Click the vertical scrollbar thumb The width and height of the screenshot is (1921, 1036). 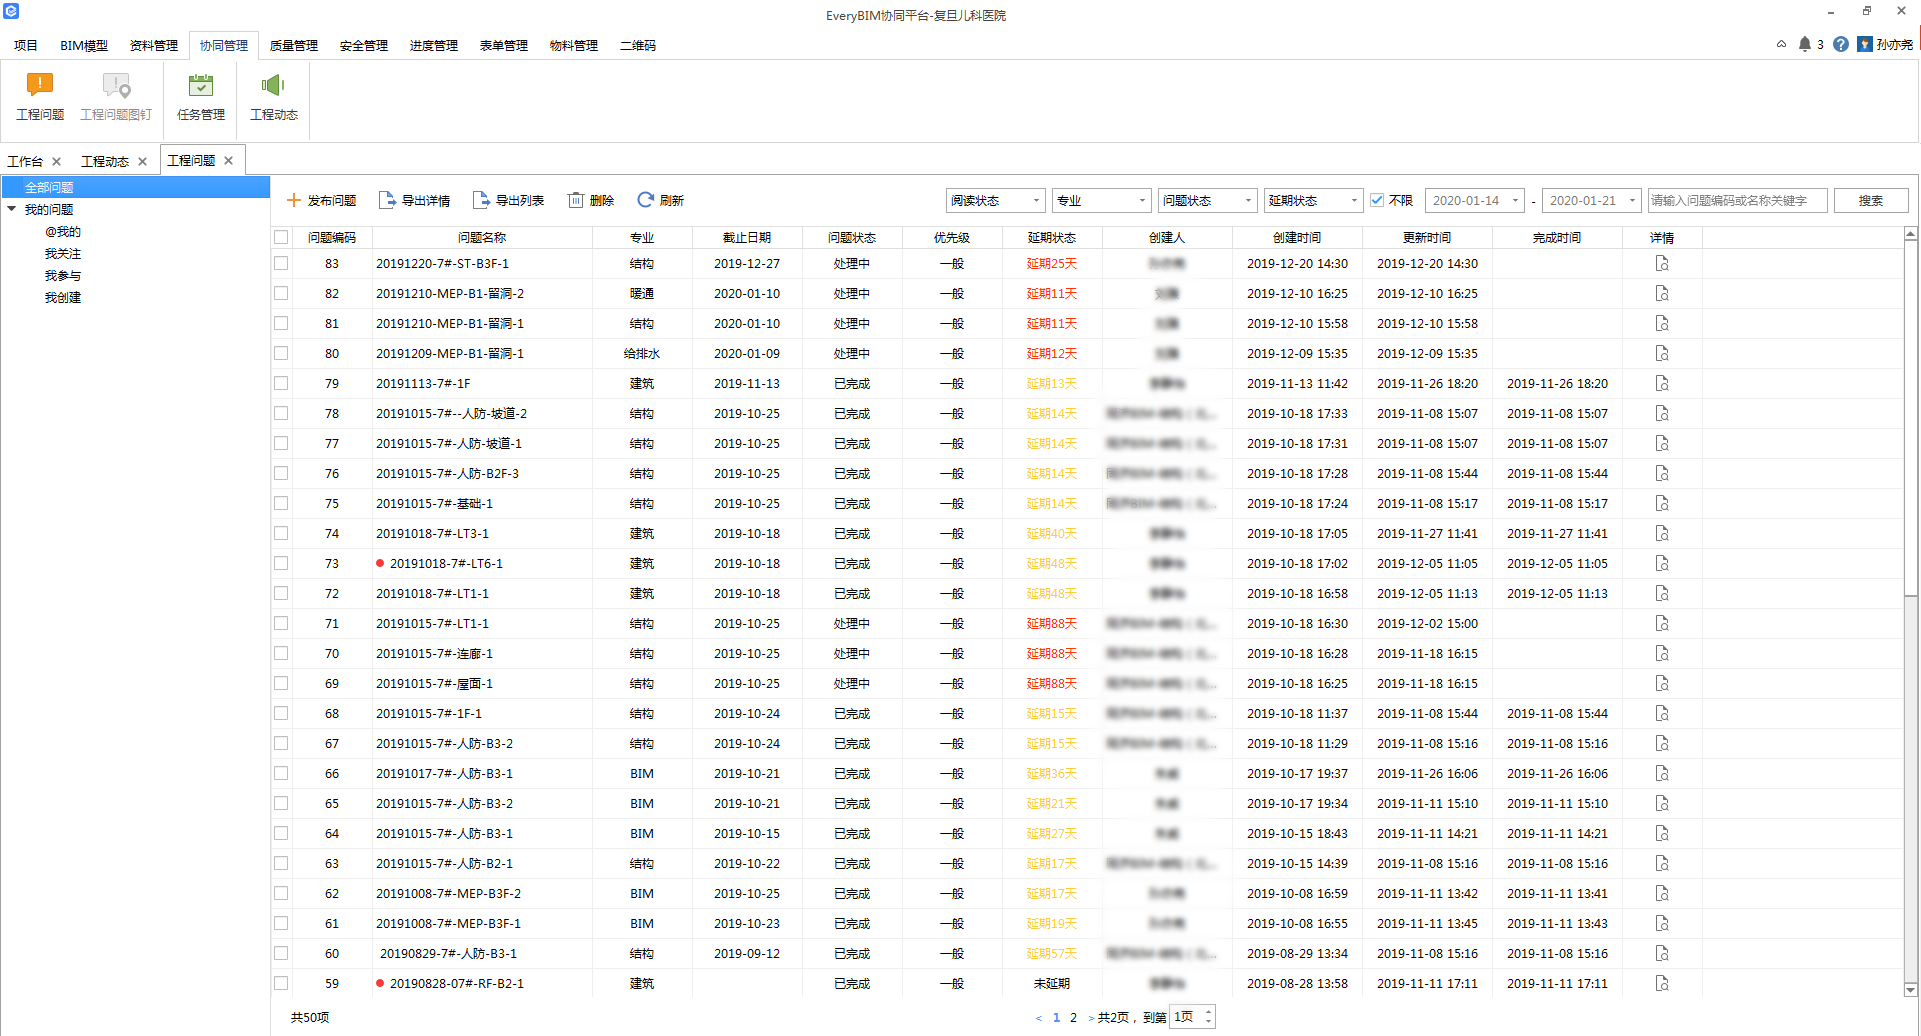(x=1910, y=417)
